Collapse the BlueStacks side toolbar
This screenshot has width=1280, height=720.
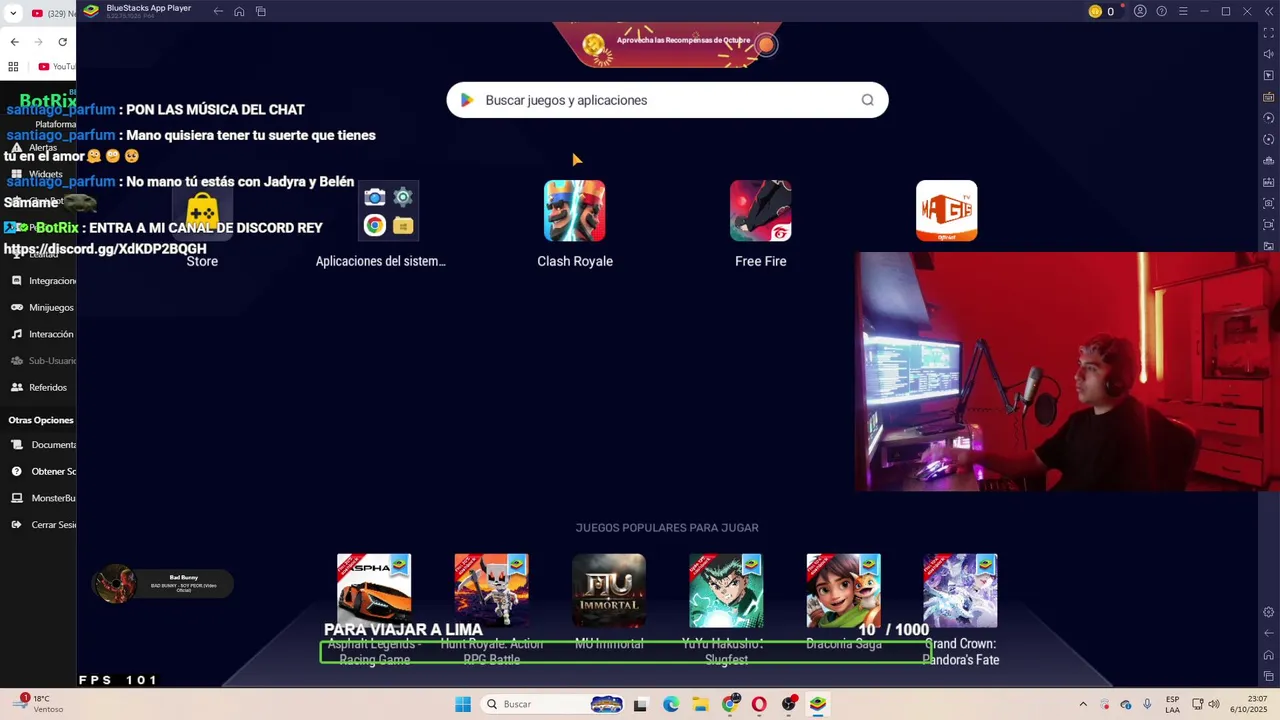click(x=1268, y=11)
